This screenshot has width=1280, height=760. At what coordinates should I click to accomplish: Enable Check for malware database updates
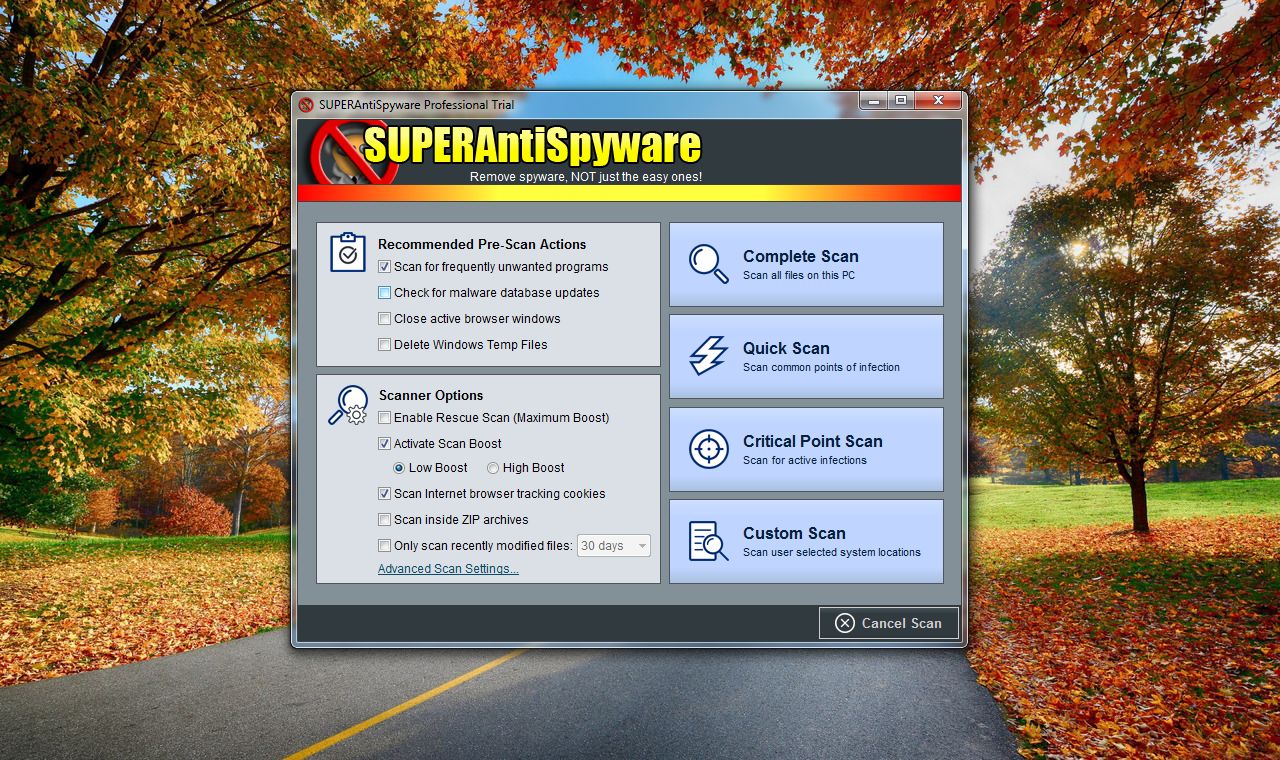pos(384,293)
